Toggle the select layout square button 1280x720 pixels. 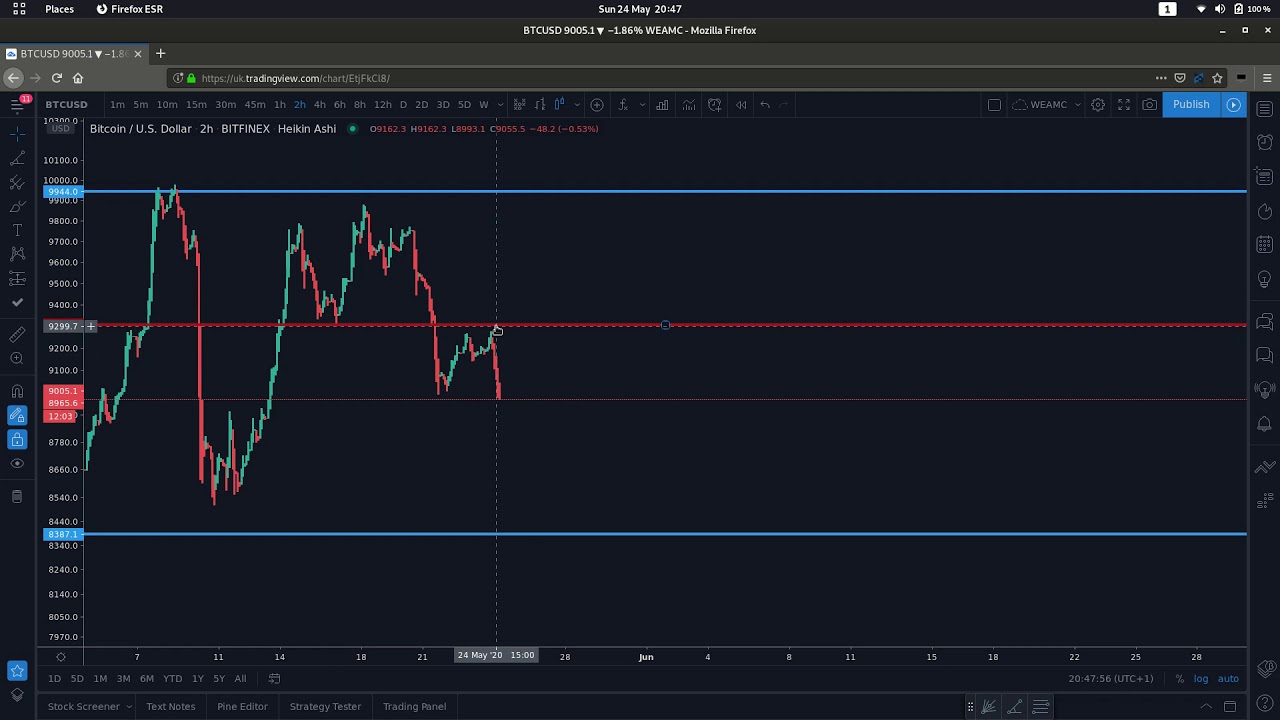994,104
